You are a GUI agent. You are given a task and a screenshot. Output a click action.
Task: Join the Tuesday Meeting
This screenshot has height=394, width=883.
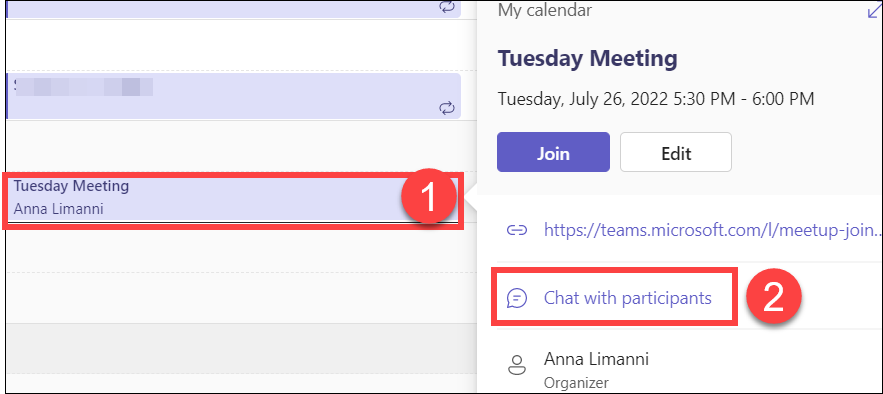(553, 152)
